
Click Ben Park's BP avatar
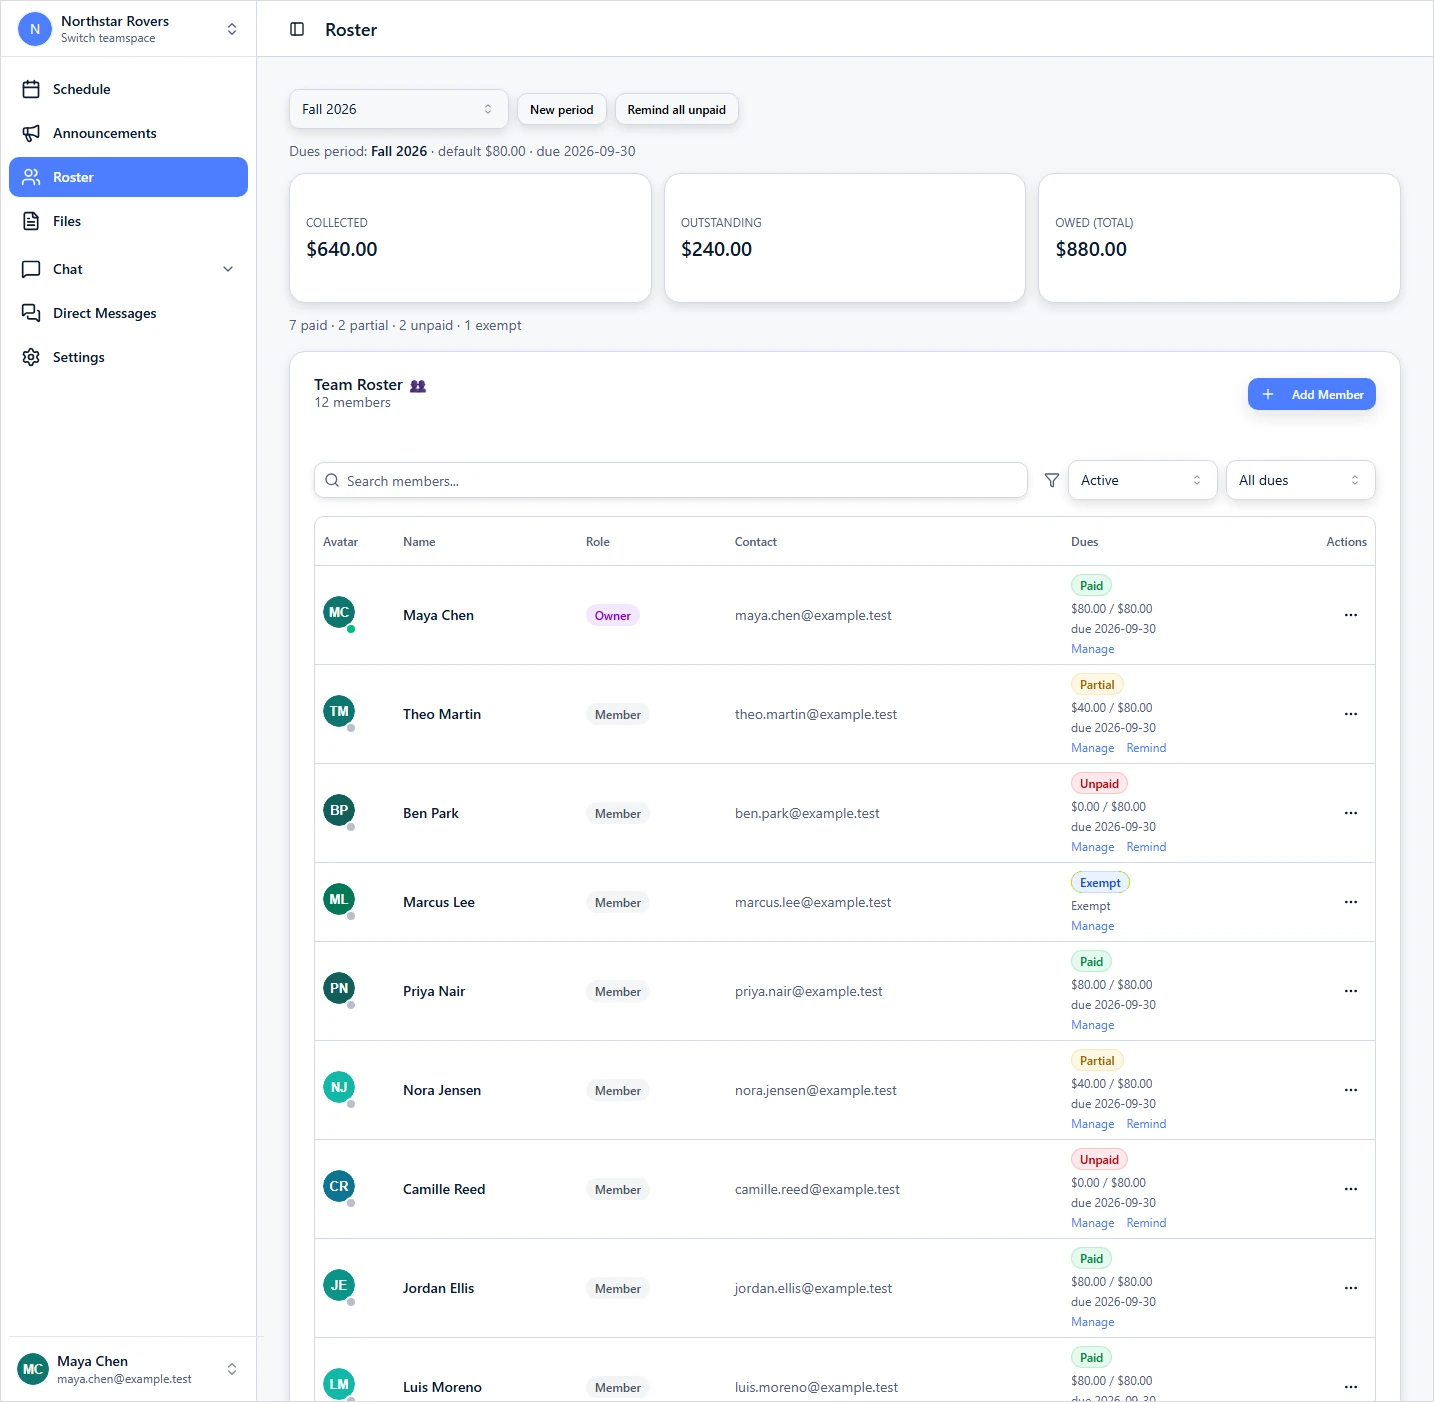[x=339, y=811]
